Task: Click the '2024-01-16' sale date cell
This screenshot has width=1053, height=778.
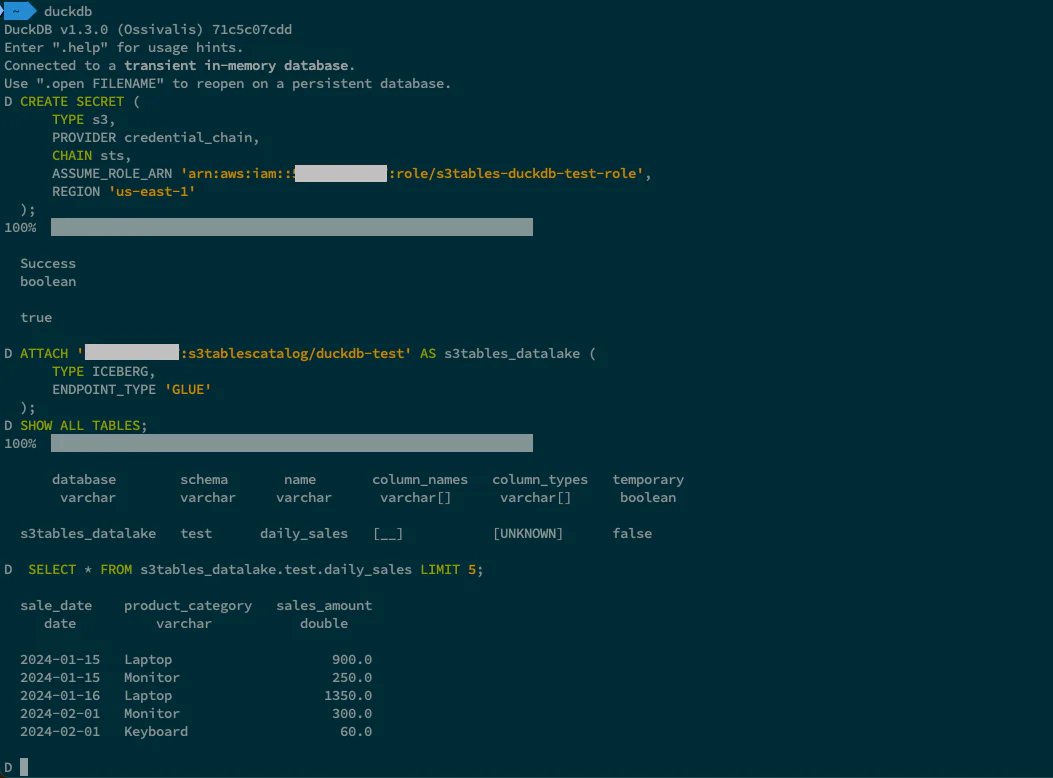Action: tap(60, 696)
